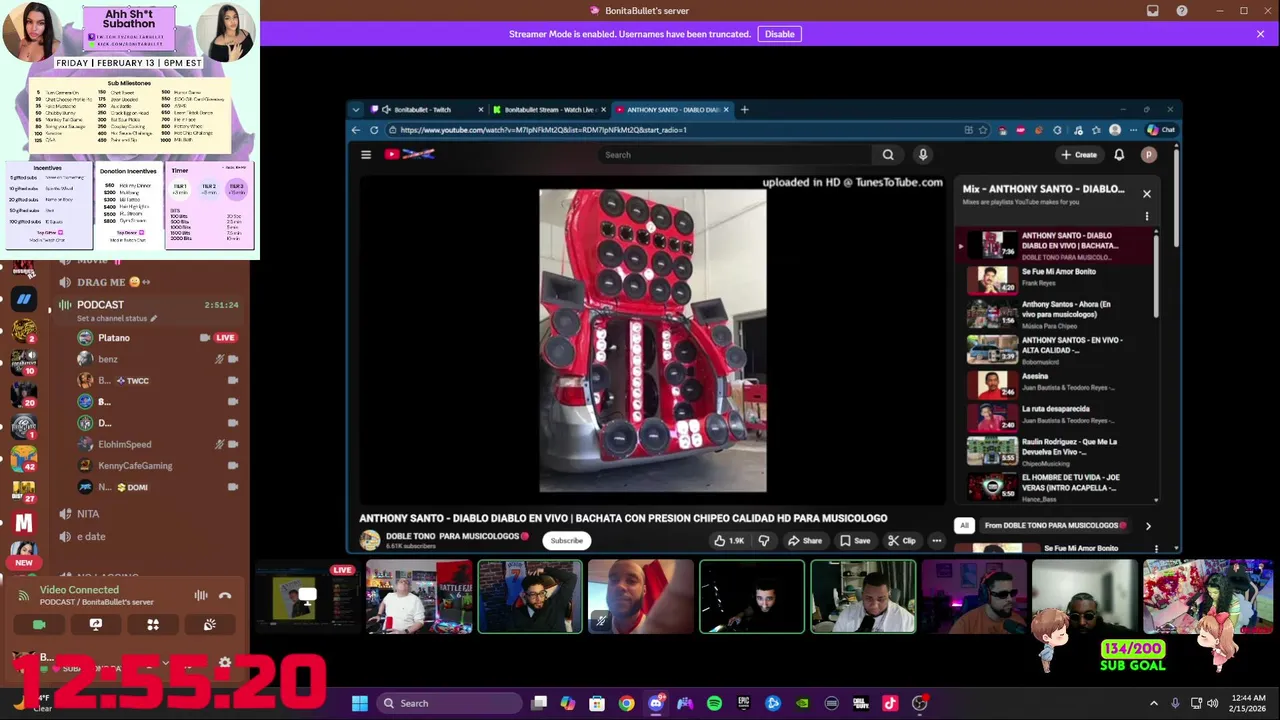Open Mix playlist options three-dot menu
Viewport: 1280px width, 720px height.
coord(1147,216)
